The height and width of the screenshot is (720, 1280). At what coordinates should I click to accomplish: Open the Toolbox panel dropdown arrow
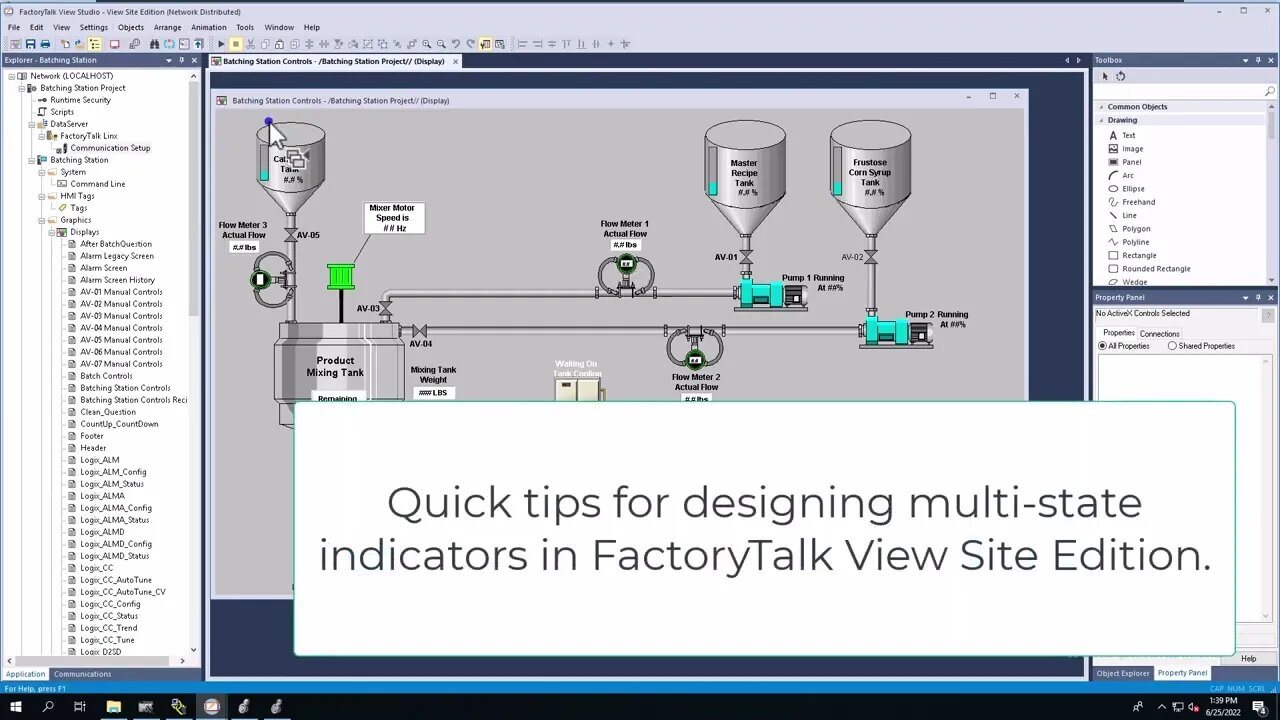1246,60
